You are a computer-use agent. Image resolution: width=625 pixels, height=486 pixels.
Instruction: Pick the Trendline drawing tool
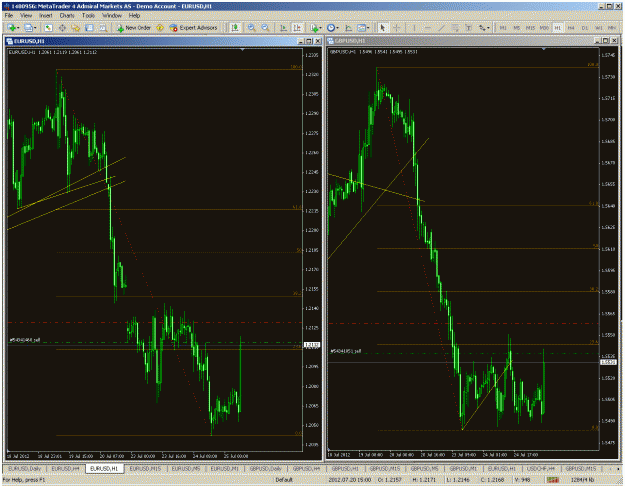[441, 28]
